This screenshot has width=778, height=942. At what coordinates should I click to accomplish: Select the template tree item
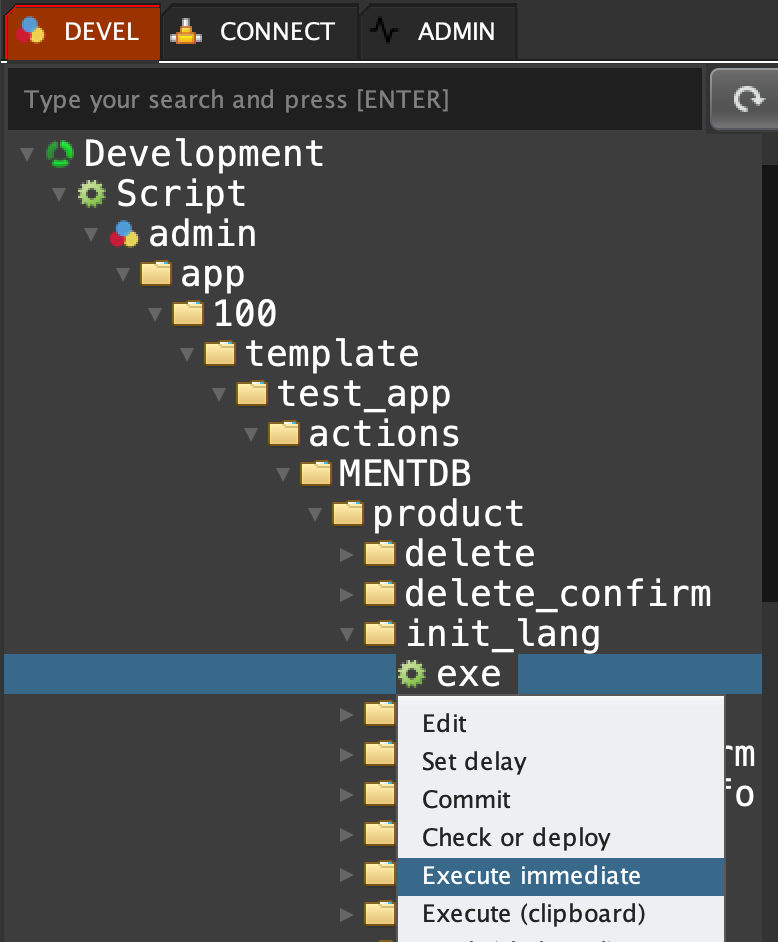pyautogui.click(x=331, y=354)
